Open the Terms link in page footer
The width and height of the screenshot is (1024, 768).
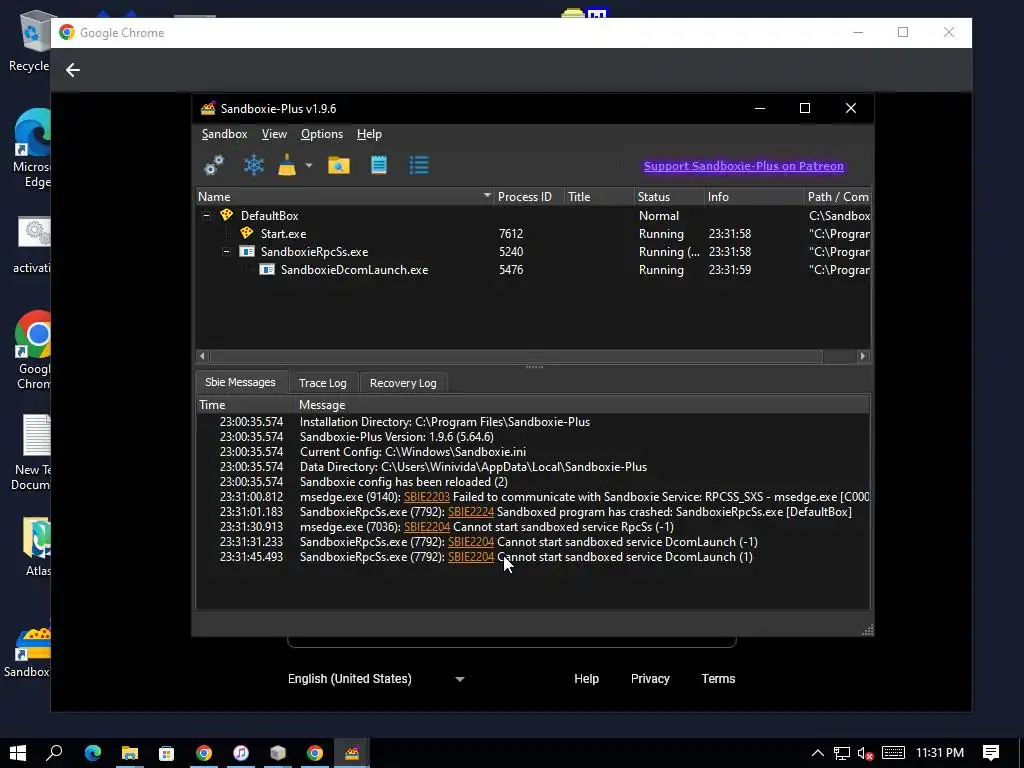pos(718,679)
